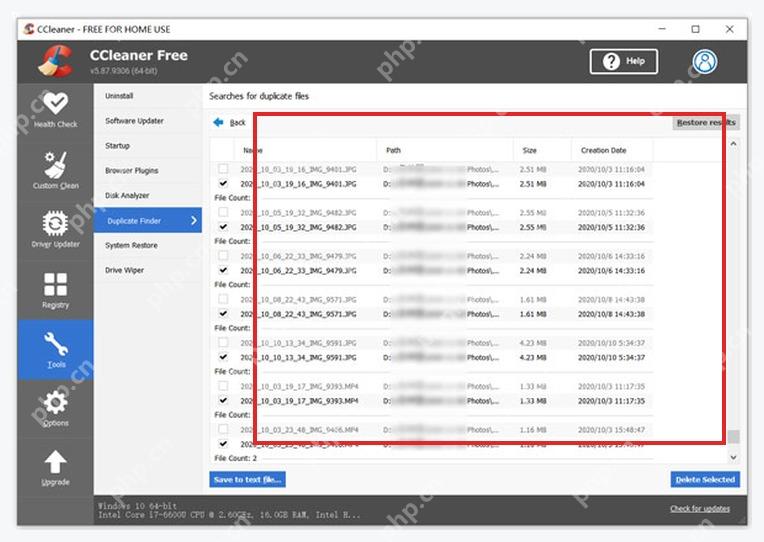The height and width of the screenshot is (542, 764).
Task: Open the Registry cleaner section
Action: click(x=55, y=290)
